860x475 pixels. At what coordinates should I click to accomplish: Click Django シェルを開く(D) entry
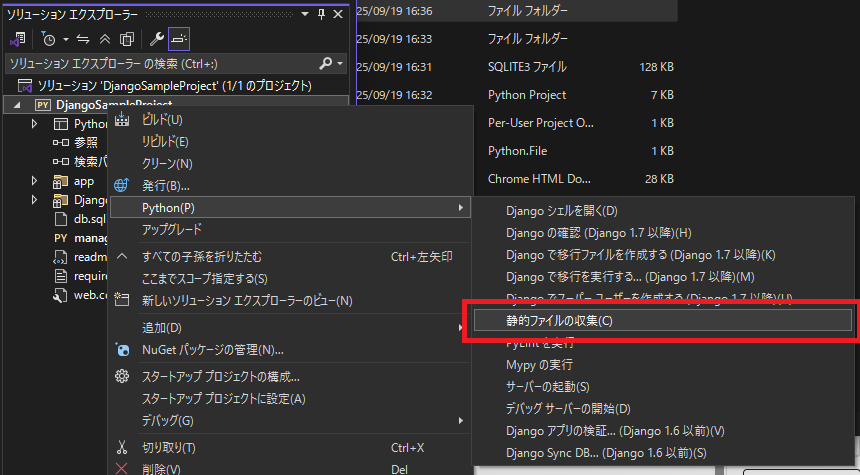coord(562,210)
